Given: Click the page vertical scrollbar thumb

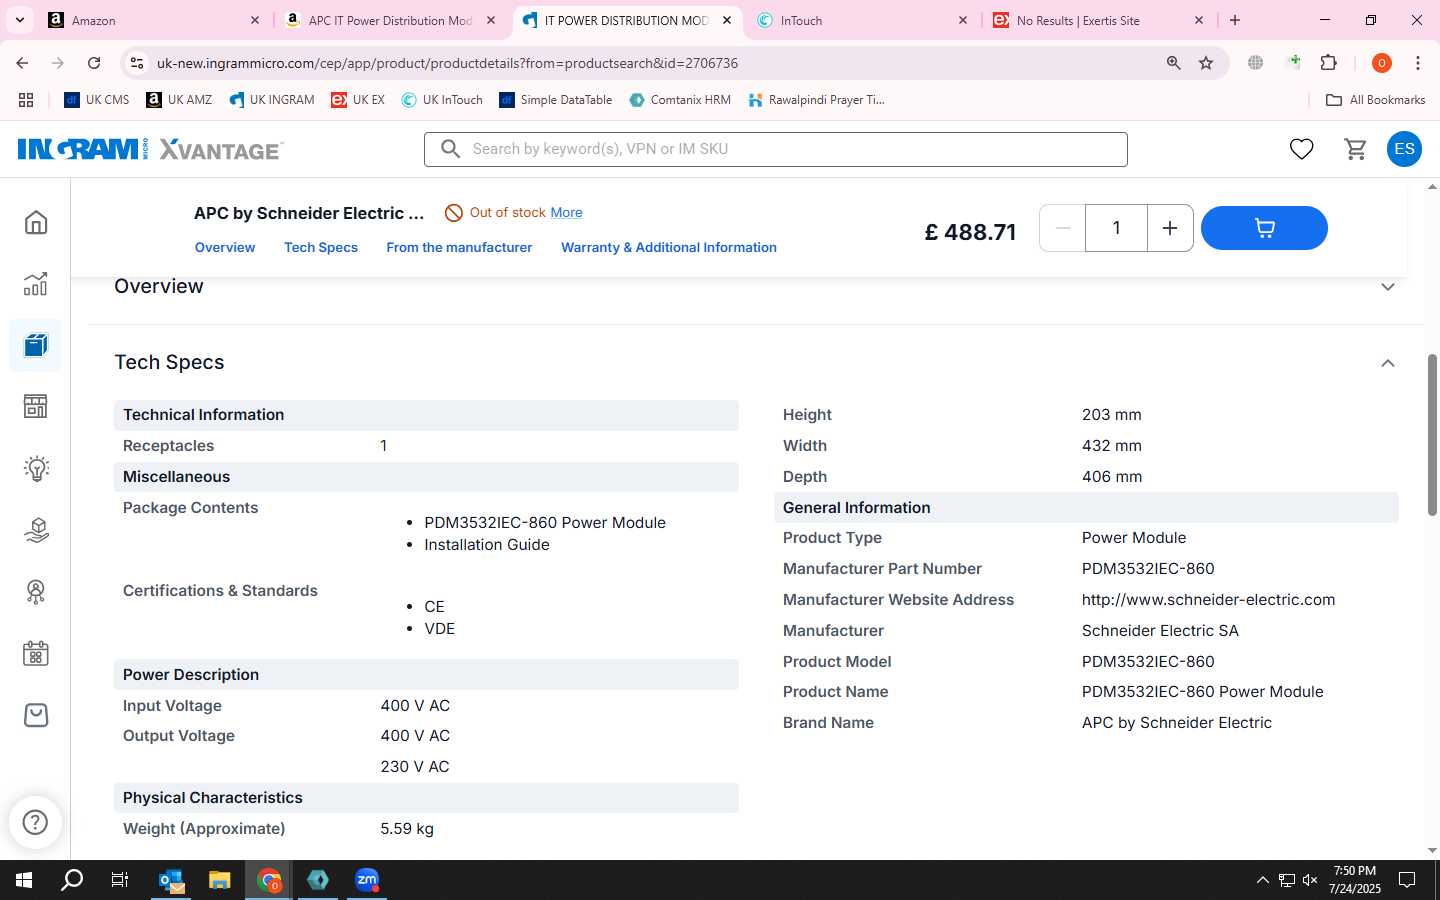Looking at the screenshot, I should tap(1432, 435).
